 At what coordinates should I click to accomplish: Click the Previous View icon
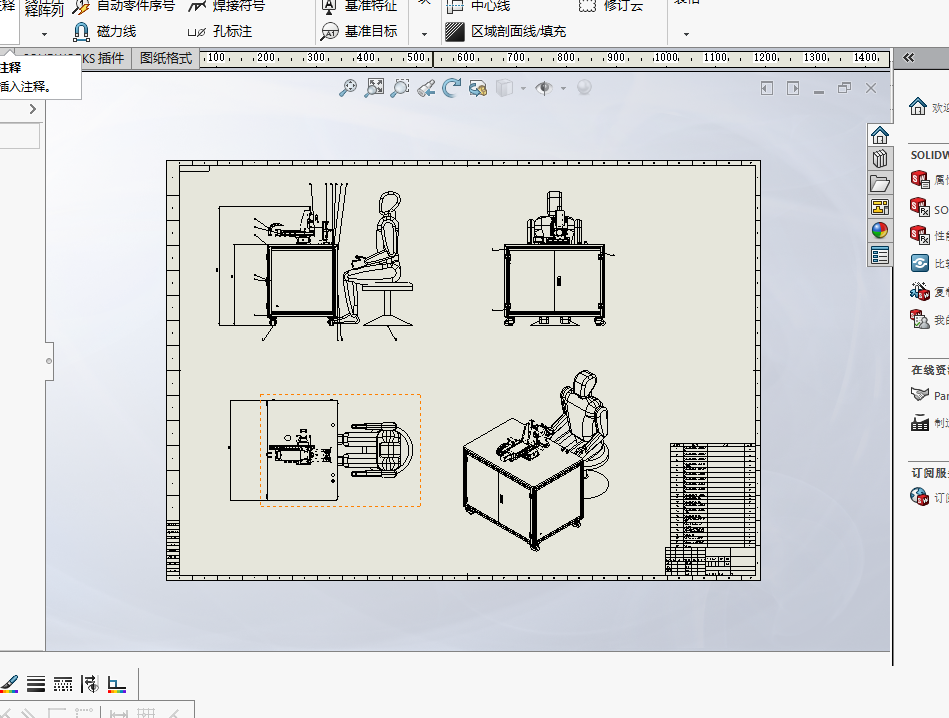click(426, 88)
